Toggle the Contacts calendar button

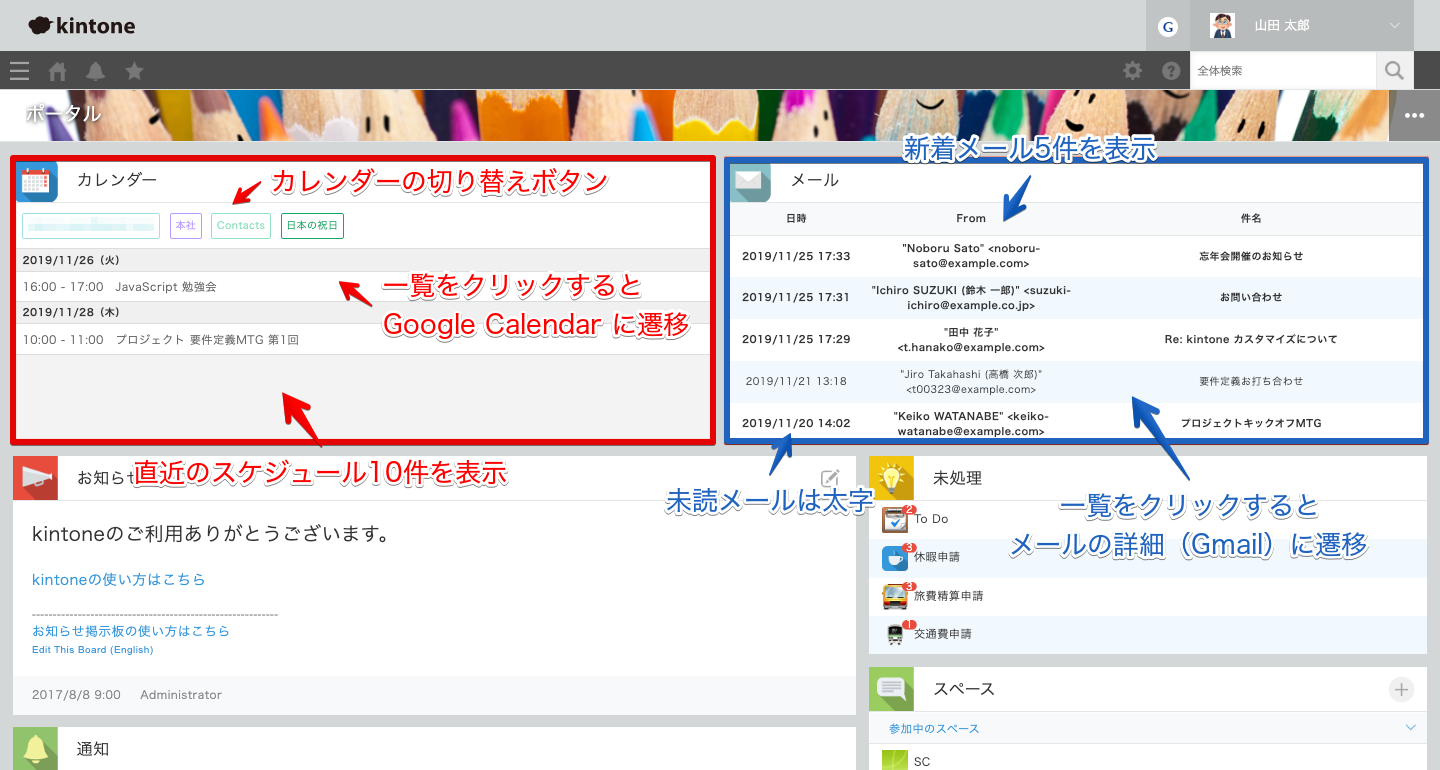pos(241,226)
